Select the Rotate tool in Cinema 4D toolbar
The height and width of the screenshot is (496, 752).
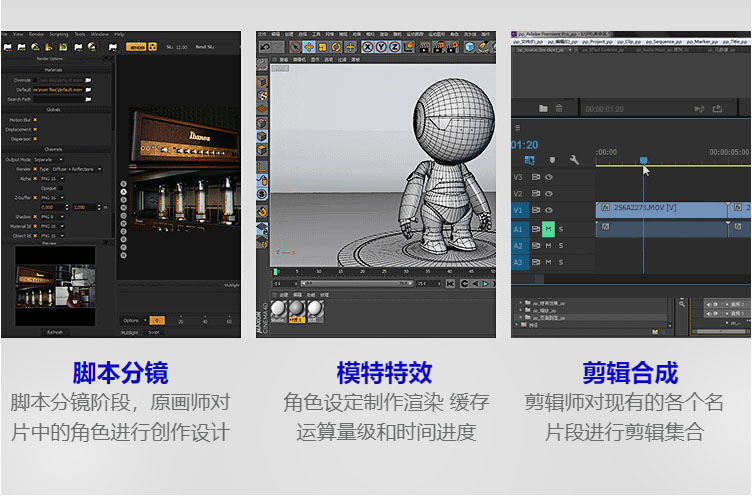(336, 47)
